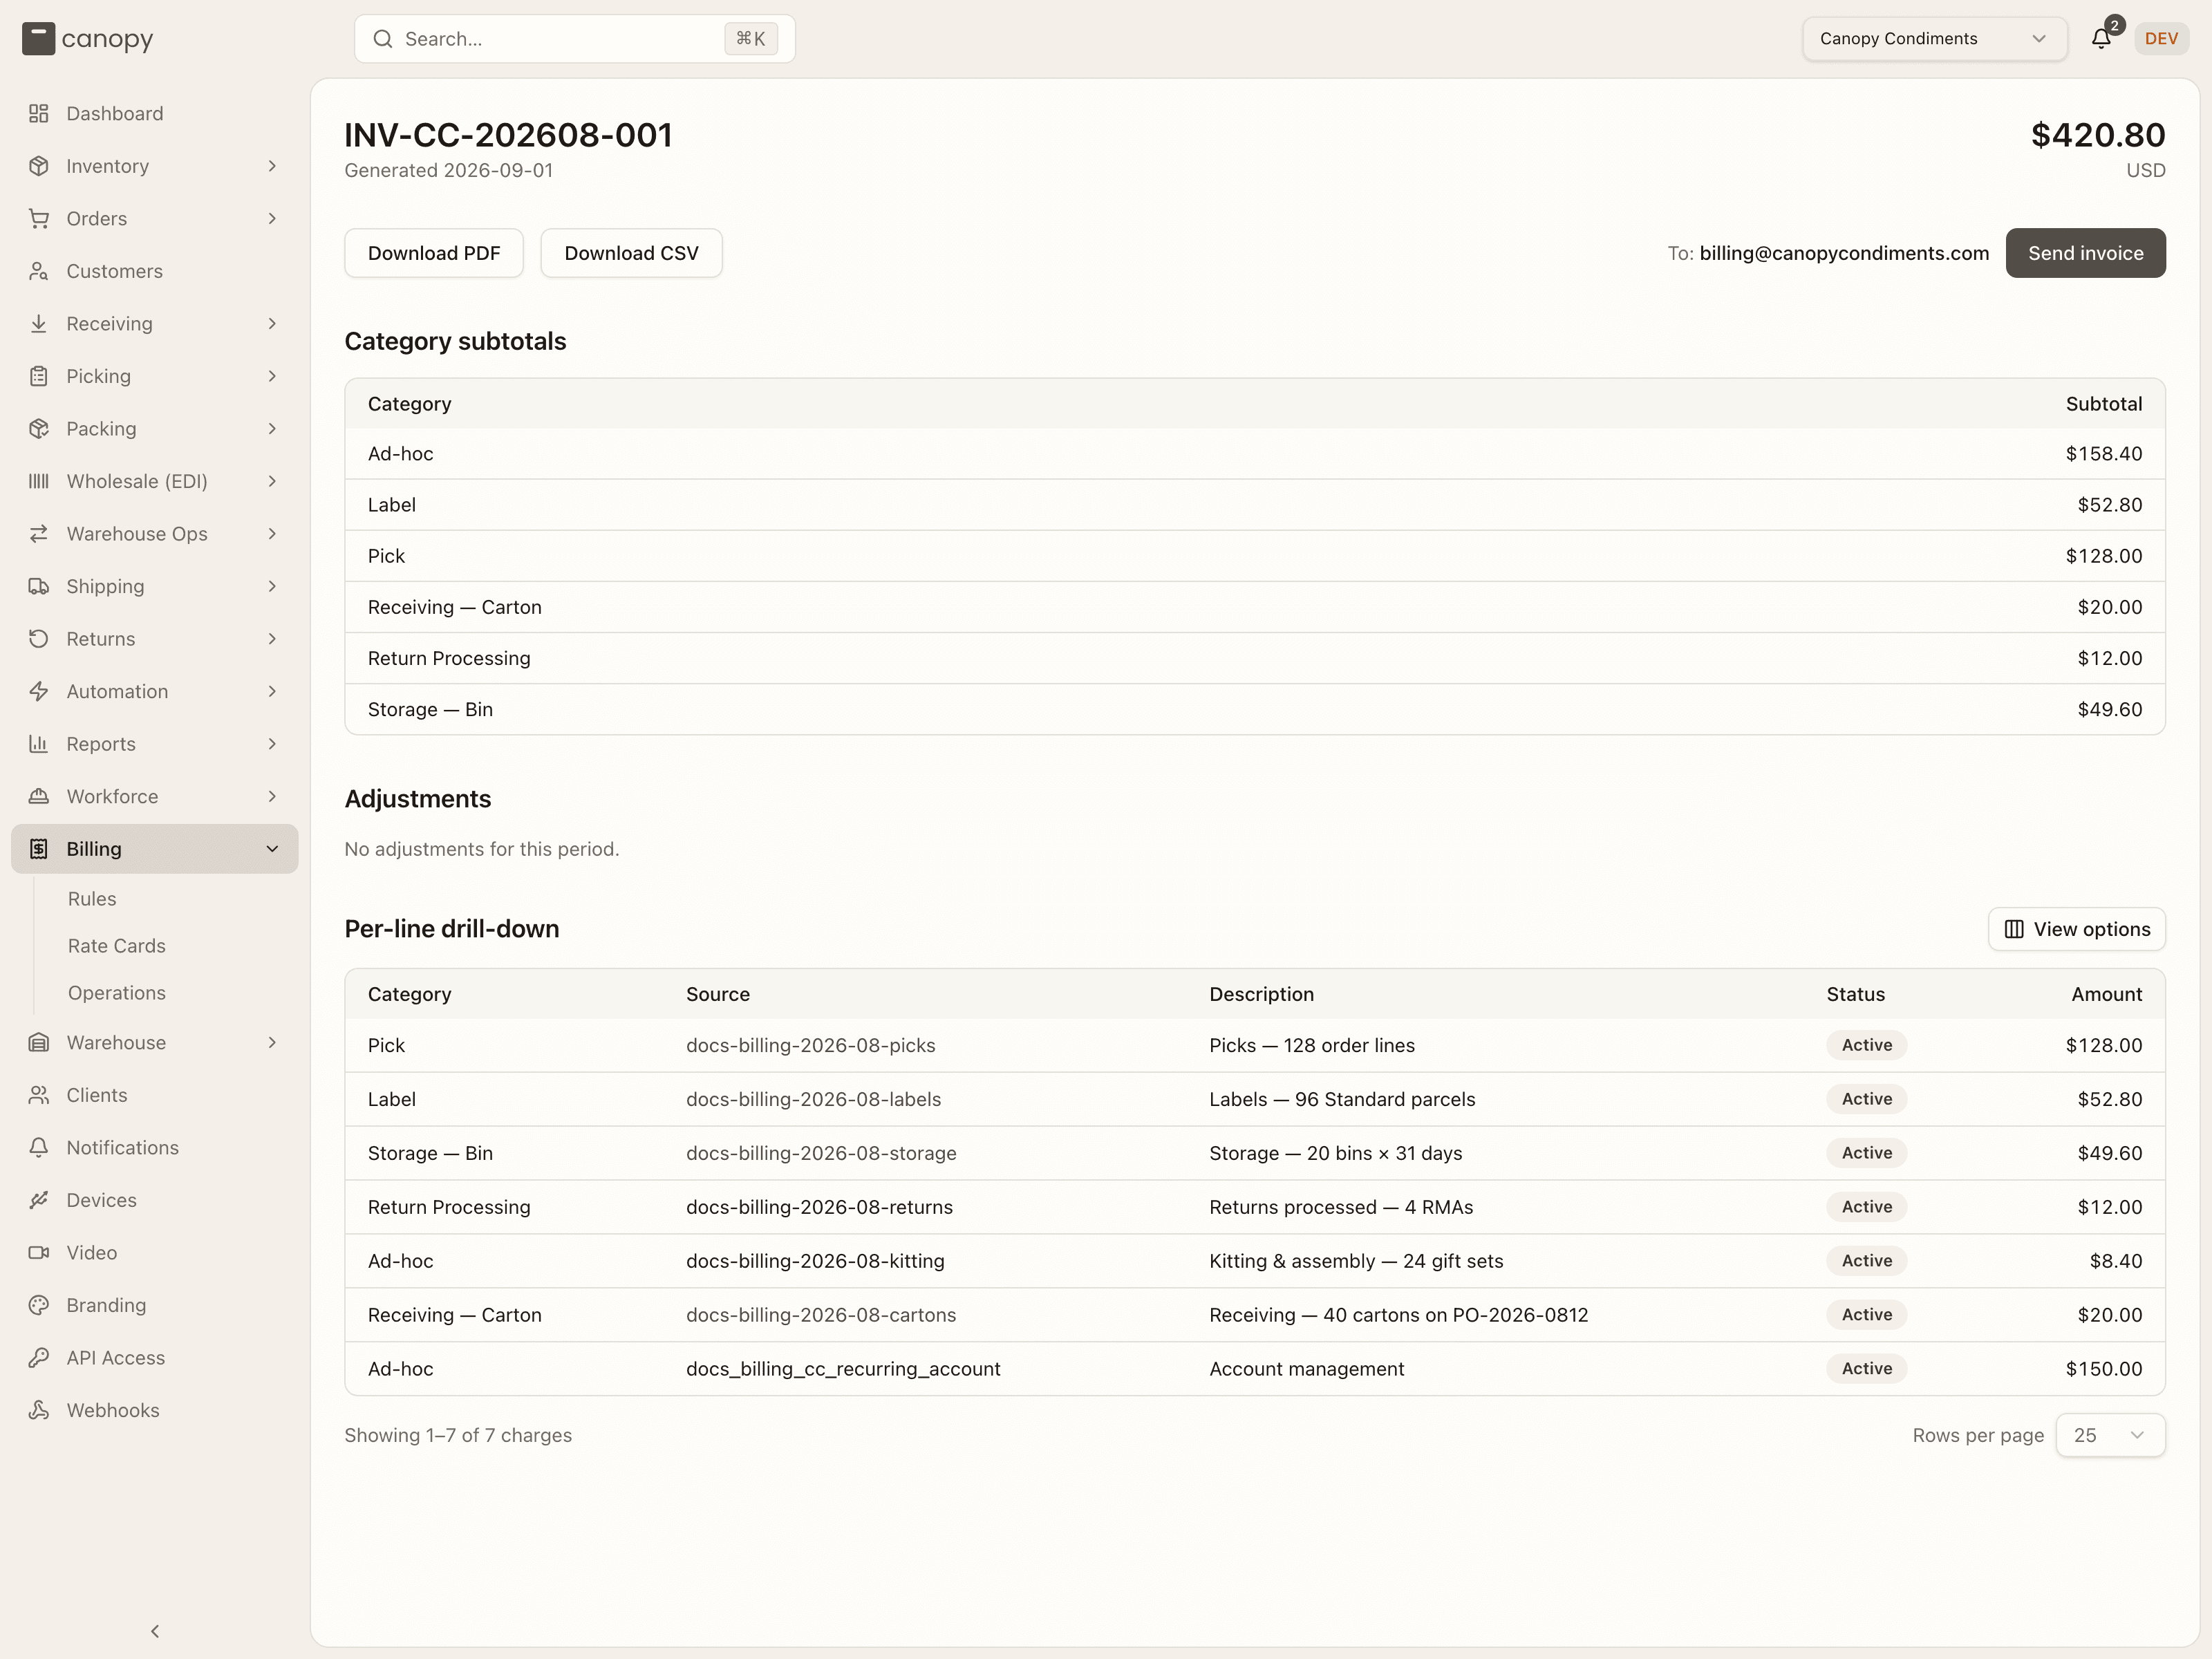Click the Packing package icon
Image resolution: width=2212 pixels, height=1659 pixels.
[x=39, y=429]
